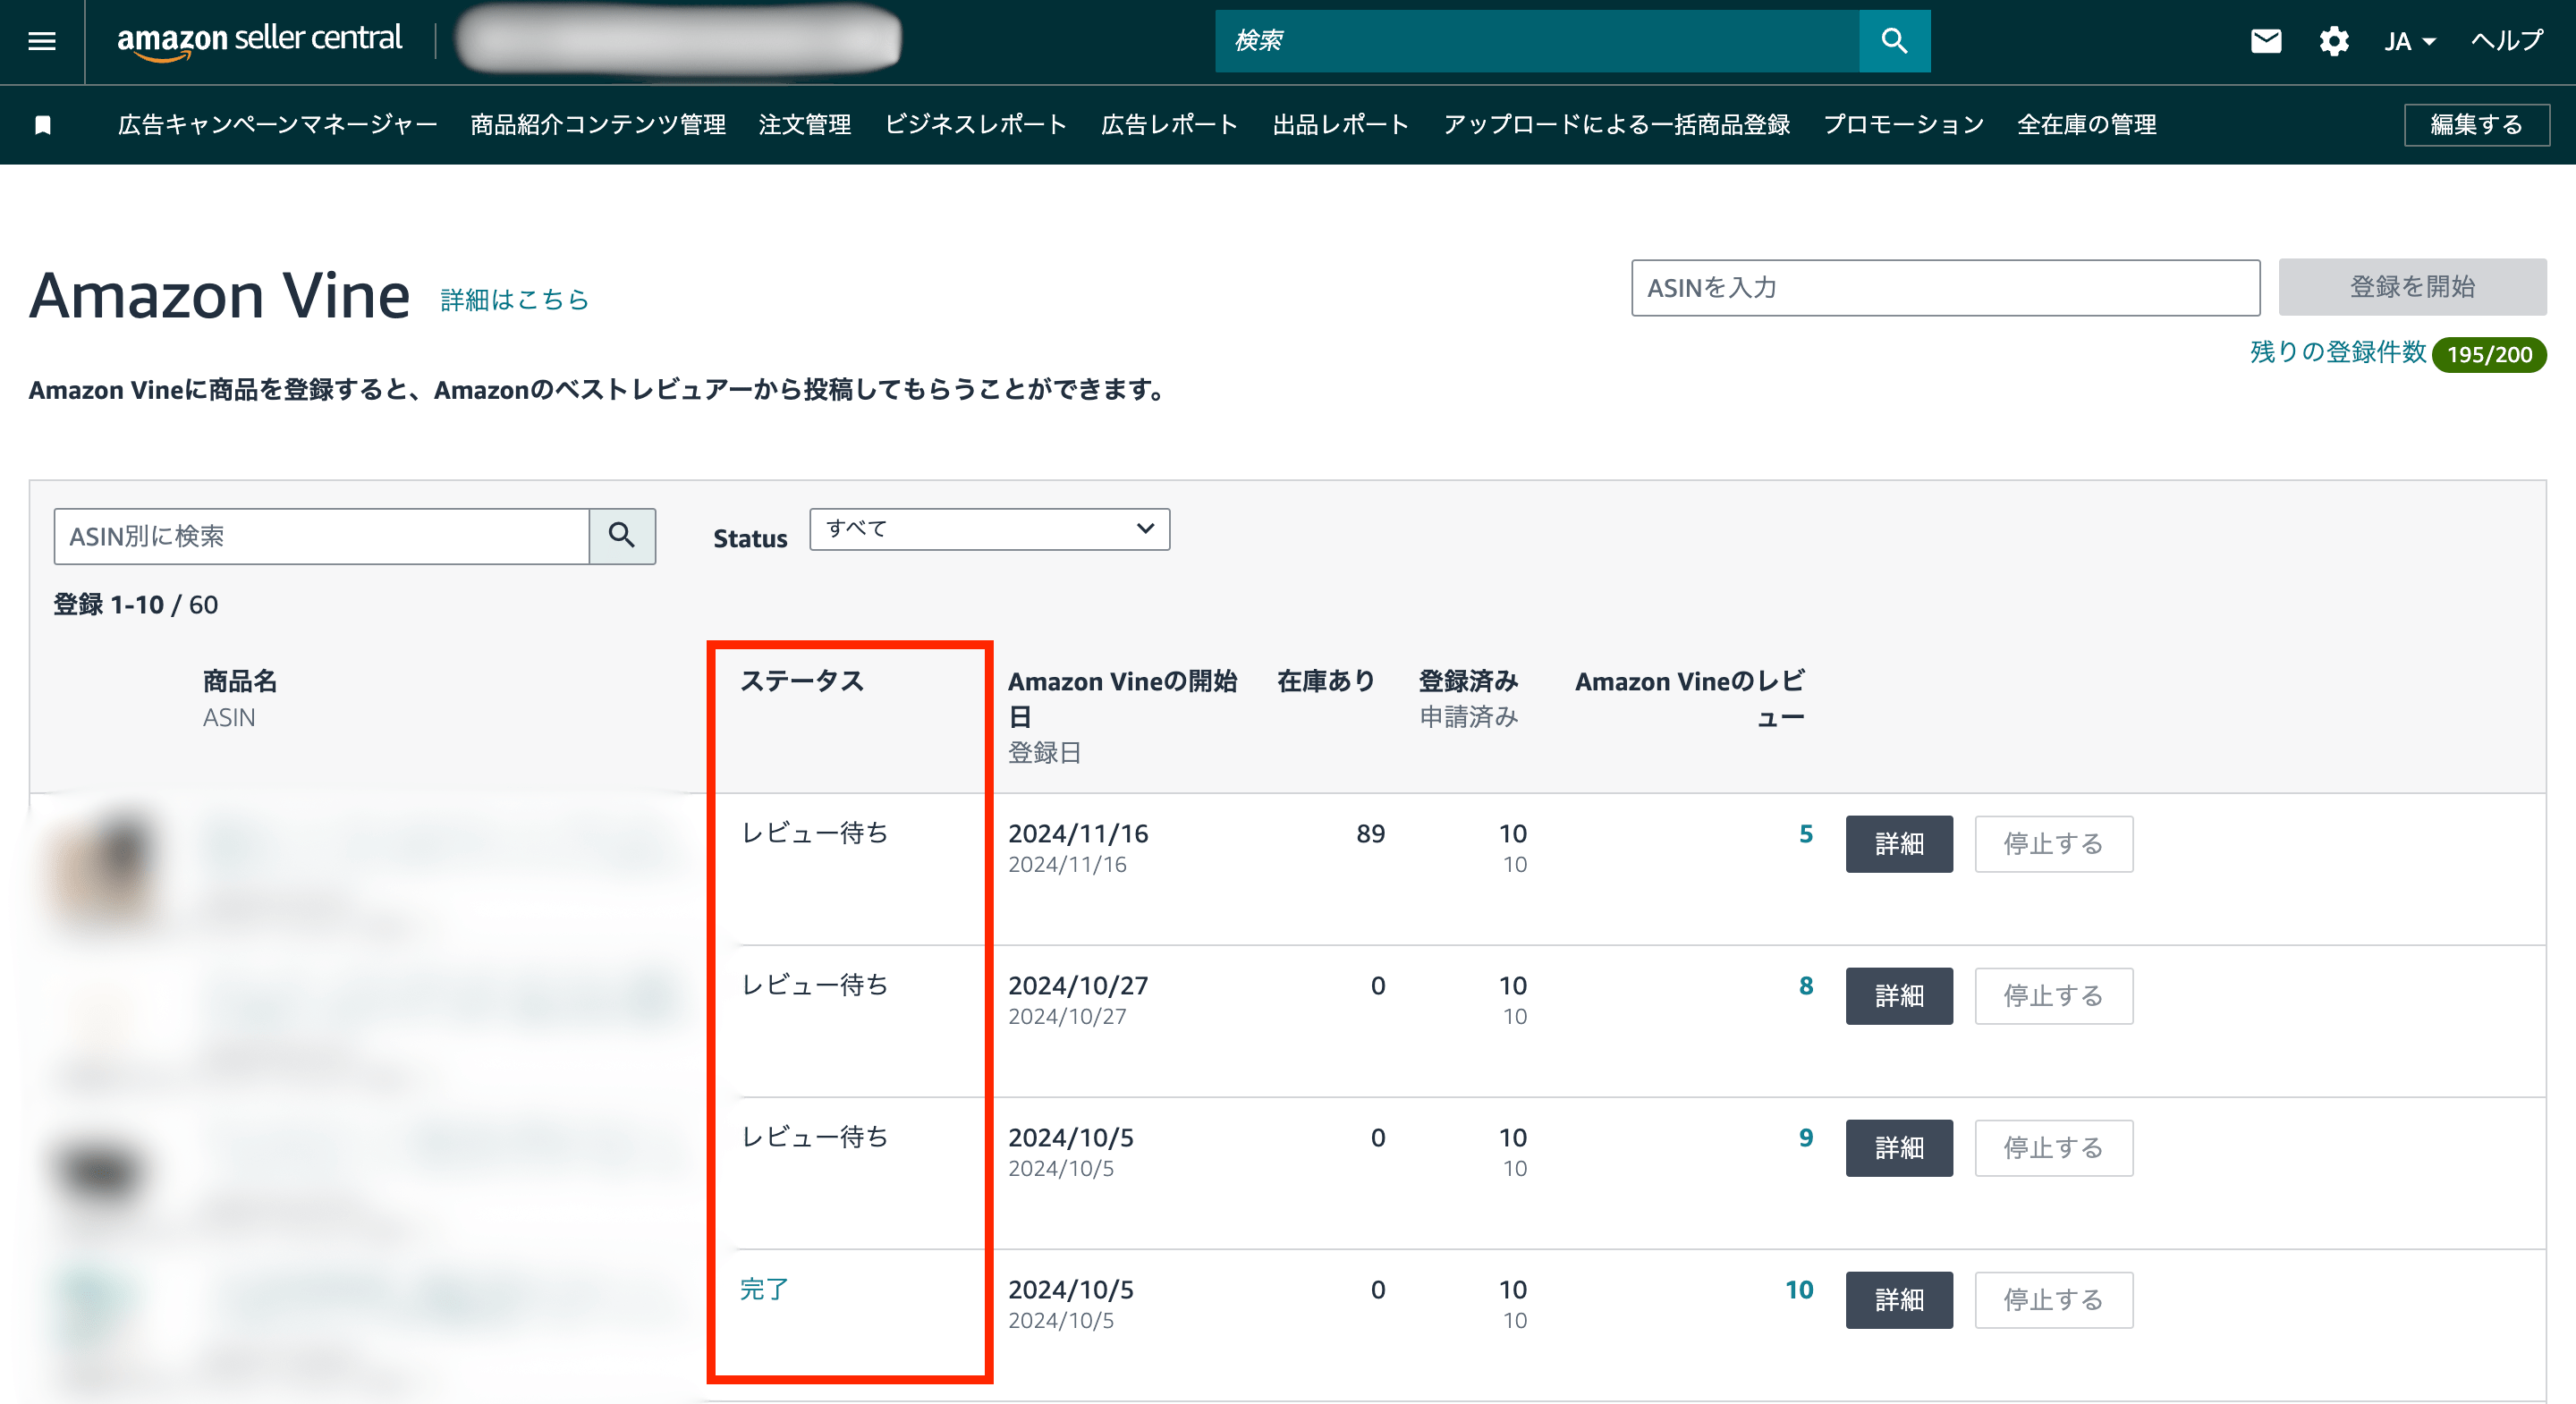Expand the JA language dropdown

click(x=2409, y=41)
